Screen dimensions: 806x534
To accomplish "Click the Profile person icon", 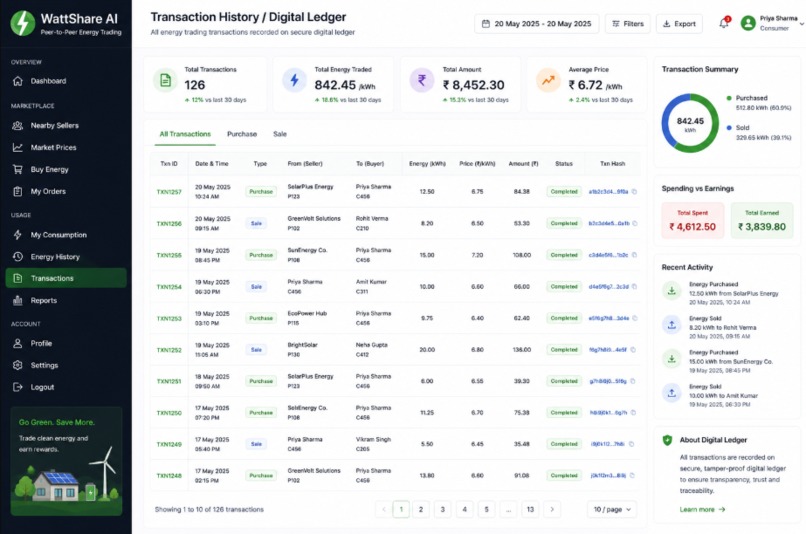I will pos(17,343).
